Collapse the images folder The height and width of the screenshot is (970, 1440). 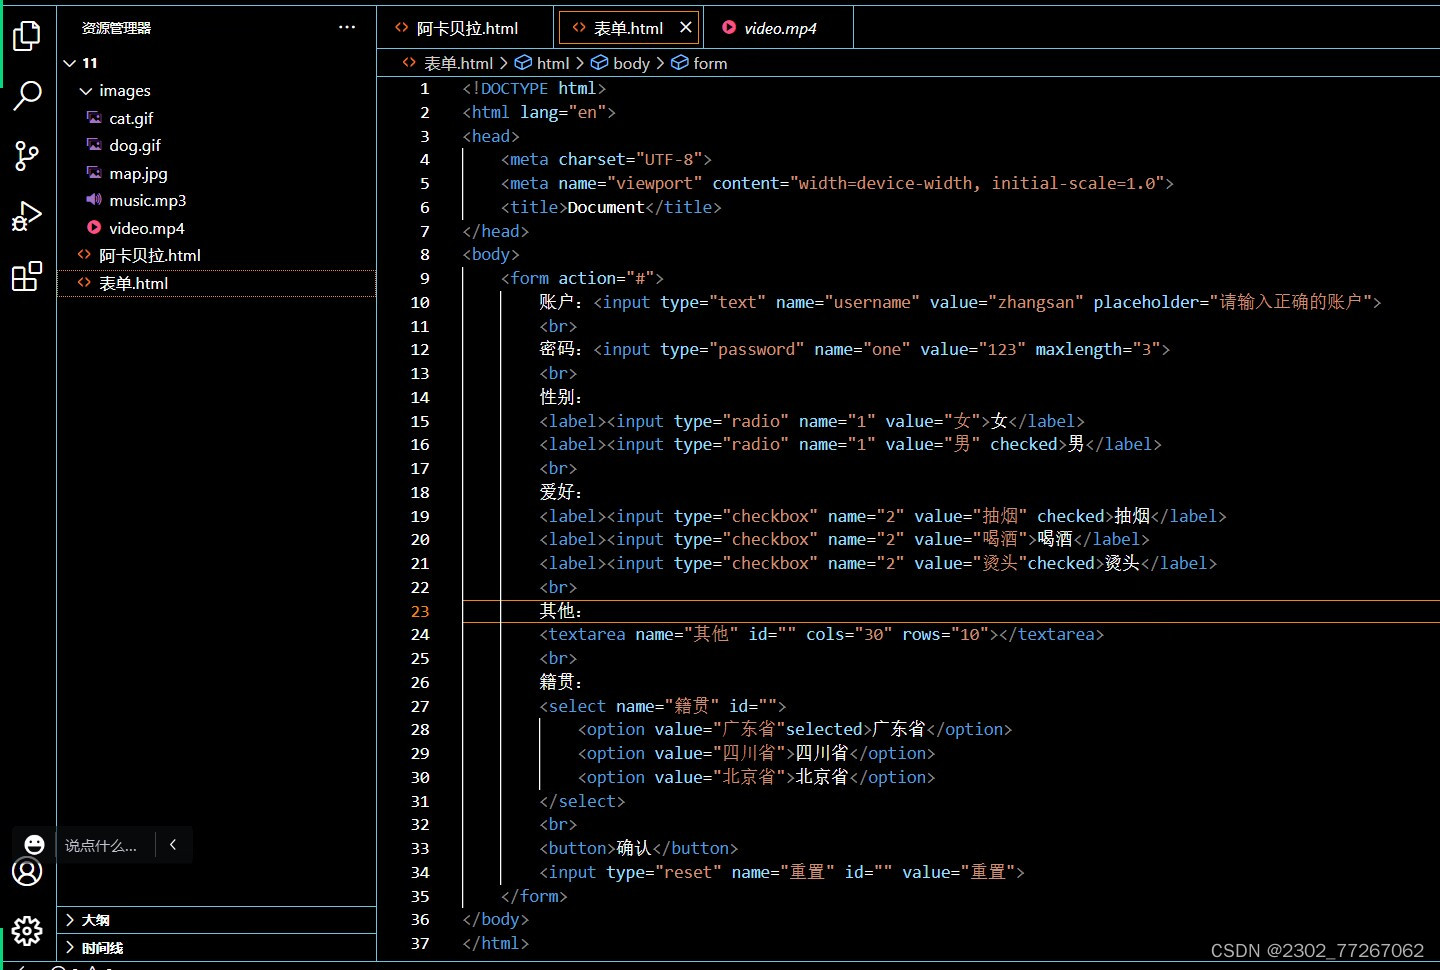pos(86,90)
